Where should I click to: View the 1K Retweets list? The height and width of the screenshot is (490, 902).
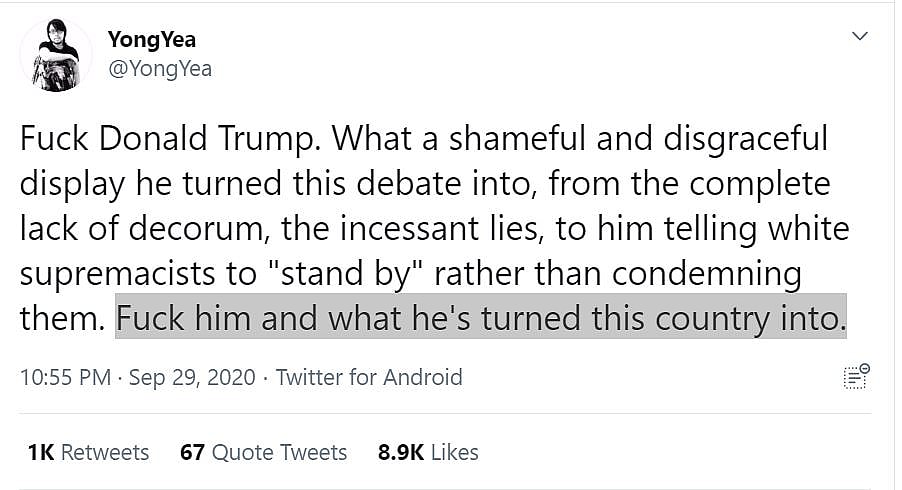pos(89,452)
